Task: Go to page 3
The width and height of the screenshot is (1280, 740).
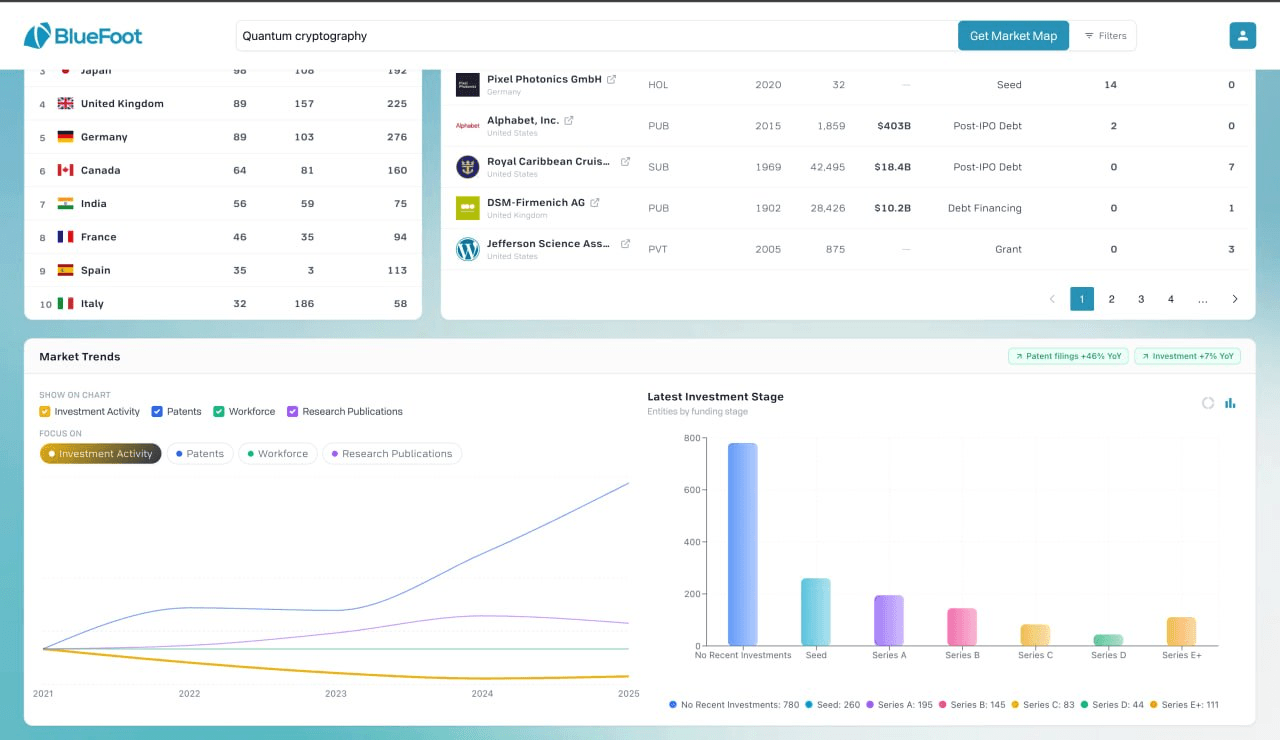Action: 1141,299
